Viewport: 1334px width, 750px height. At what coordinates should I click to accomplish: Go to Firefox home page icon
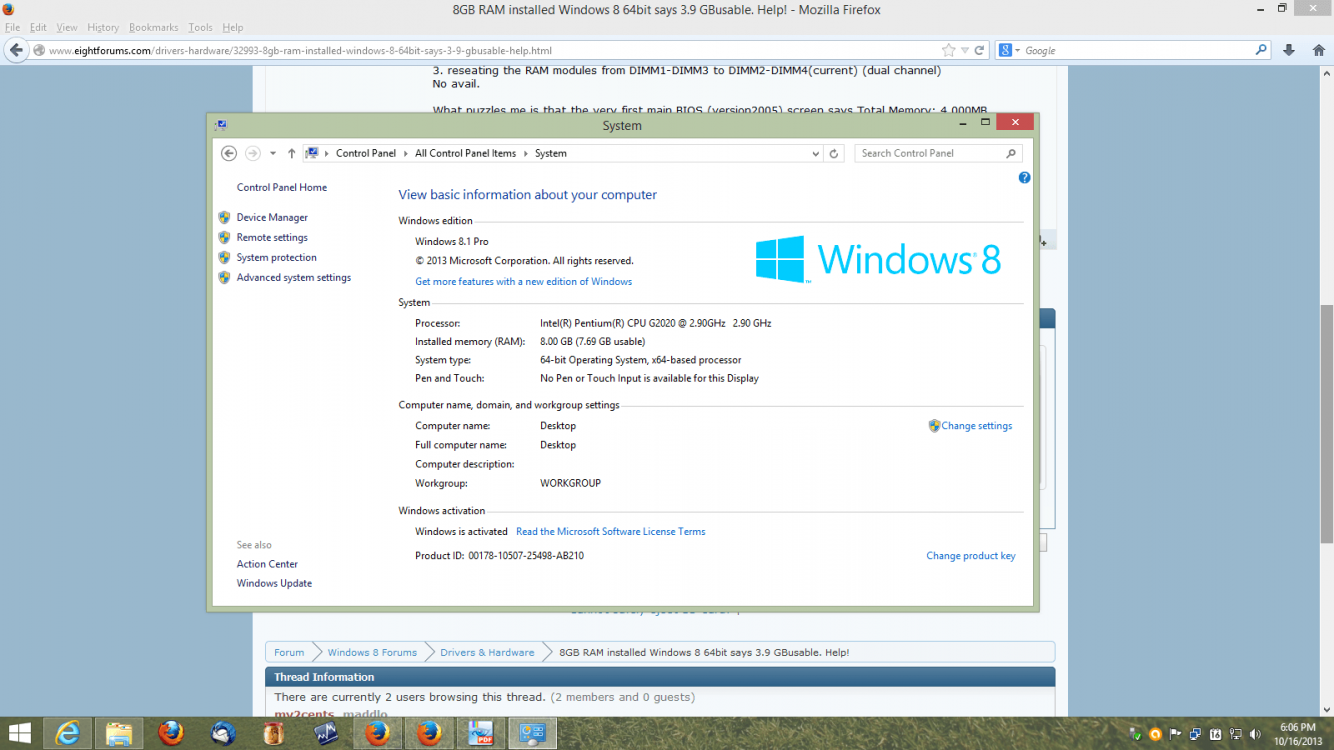coord(1318,50)
